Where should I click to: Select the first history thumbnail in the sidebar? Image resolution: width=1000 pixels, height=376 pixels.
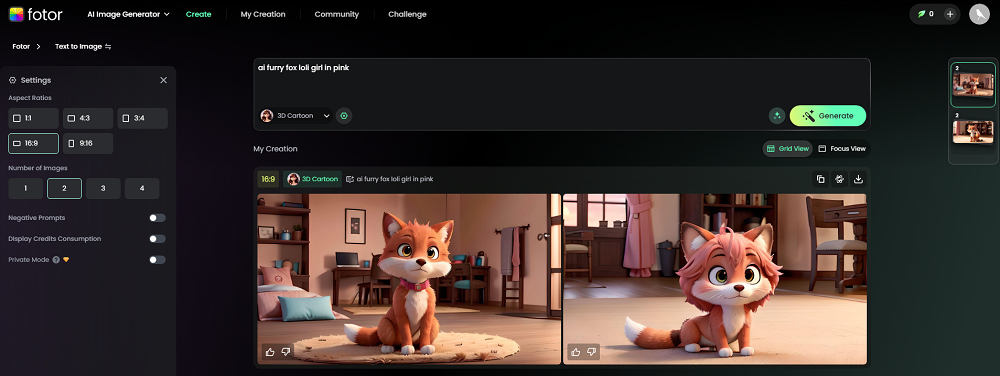point(973,84)
